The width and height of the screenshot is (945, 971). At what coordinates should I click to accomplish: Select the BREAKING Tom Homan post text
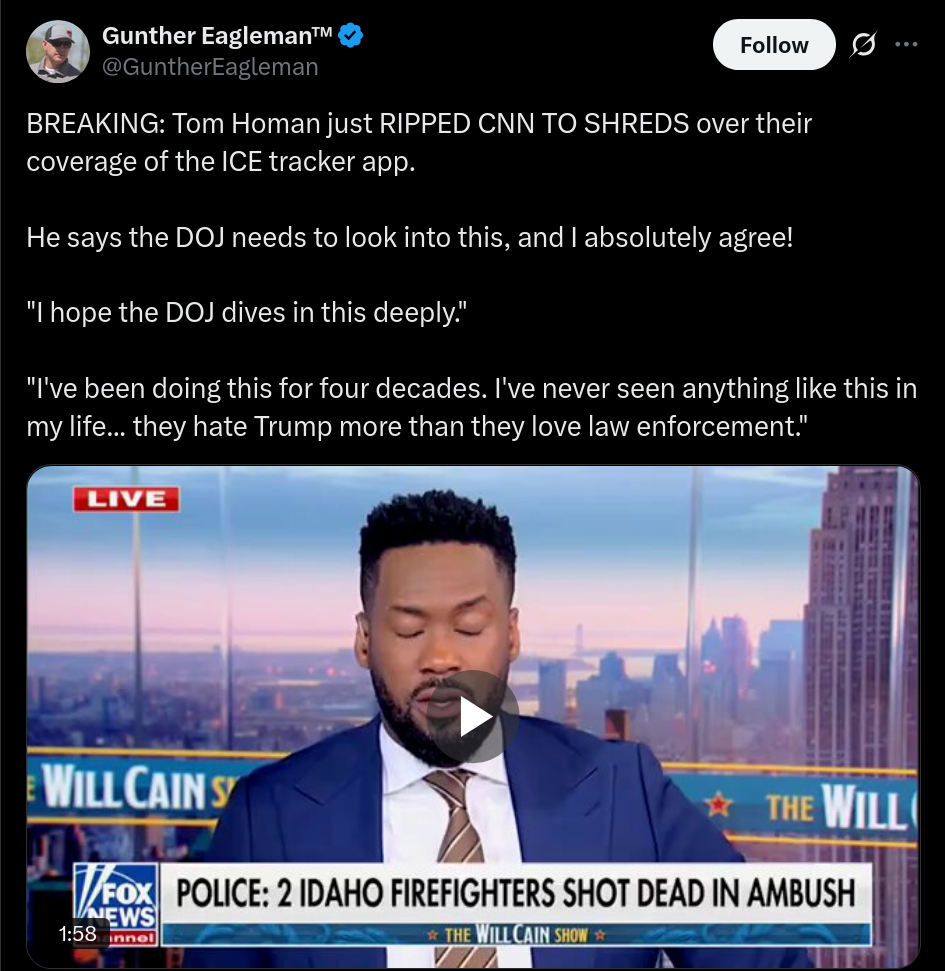[x=419, y=142]
